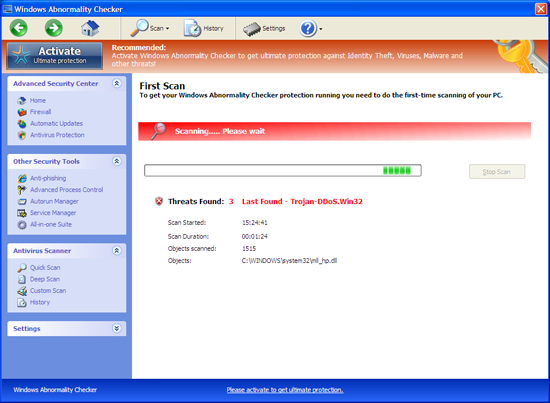550x403 pixels.
Task: Click the Stop Scan button
Action: (497, 172)
